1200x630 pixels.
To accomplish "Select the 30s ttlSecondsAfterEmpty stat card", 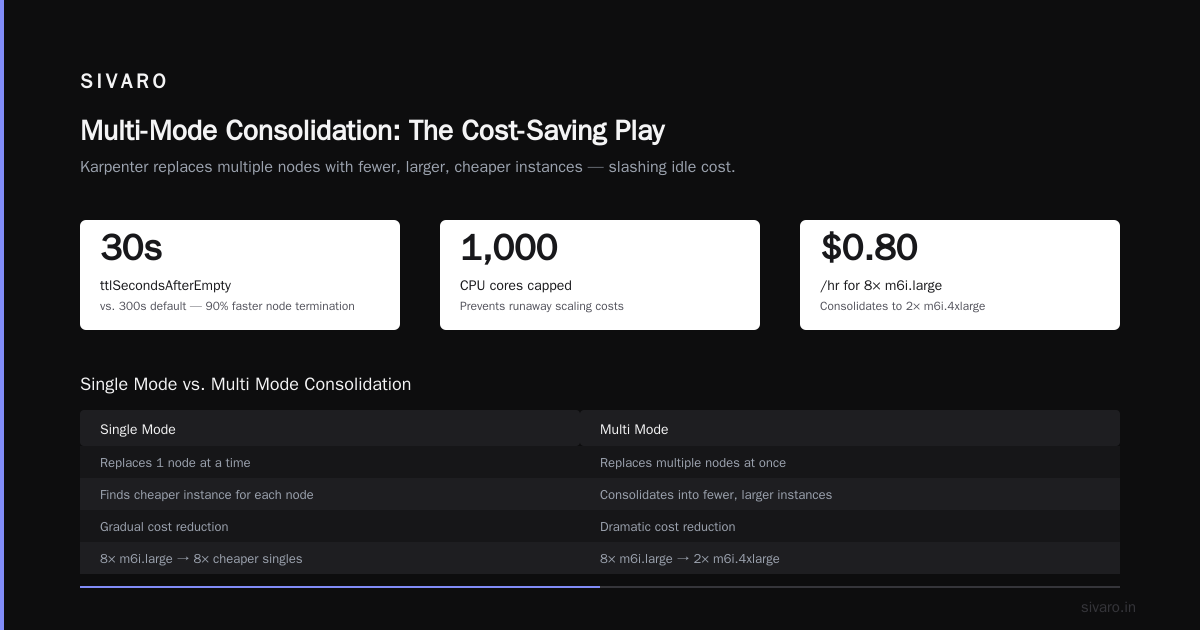I will [240, 275].
